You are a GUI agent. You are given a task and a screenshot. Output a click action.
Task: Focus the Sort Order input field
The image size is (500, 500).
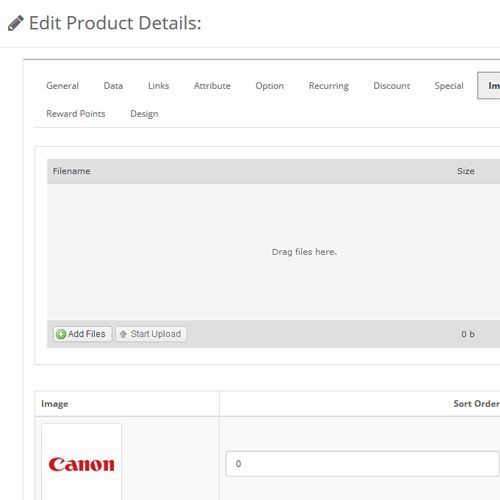(362, 464)
